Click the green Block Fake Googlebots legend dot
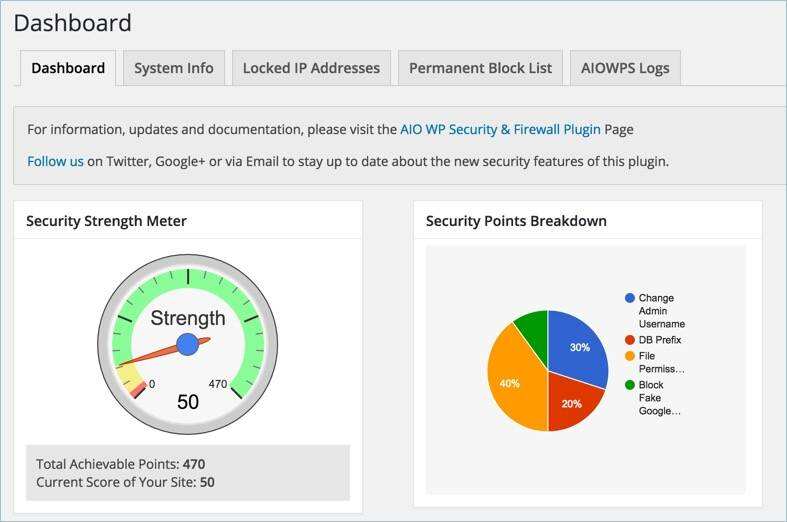The height and width of the screenshot is (522, 787). (x=630, y=385)
